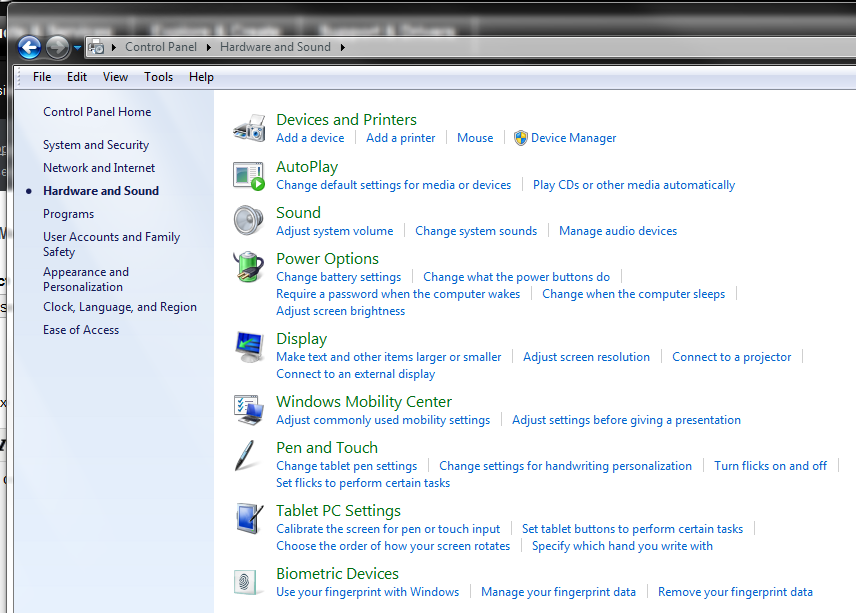
Task: Open the File menu
Action: click(42, 77)
